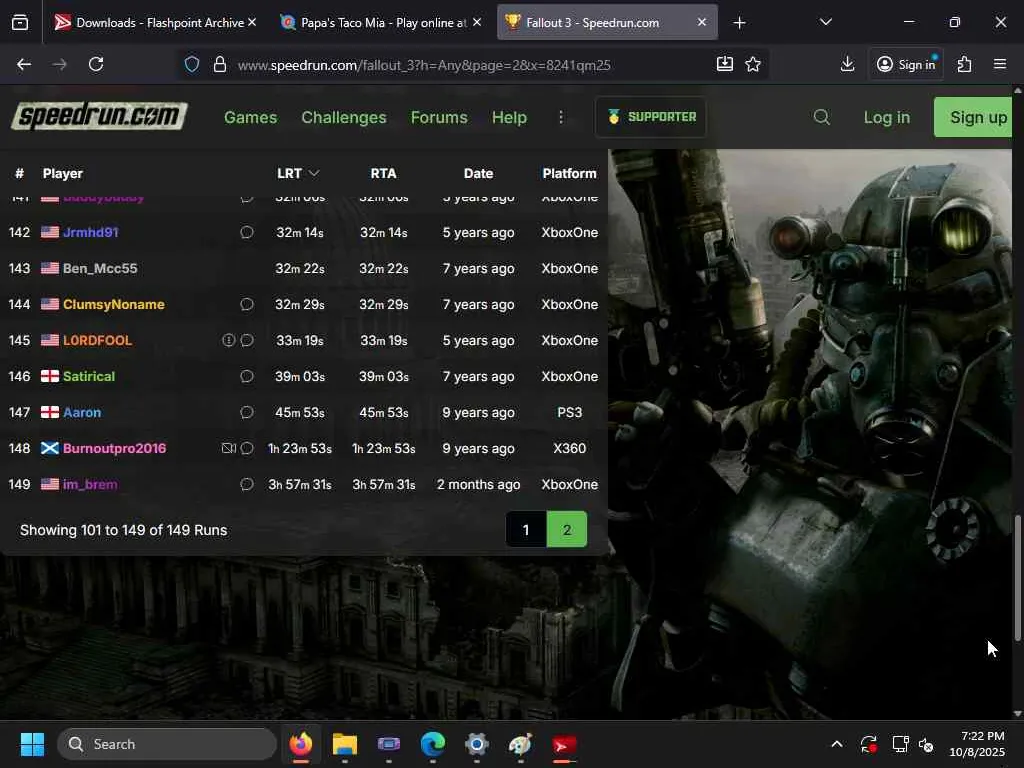Open player profile Ben_Mcc55
1024x768 pixels.
tap(100, 268)
